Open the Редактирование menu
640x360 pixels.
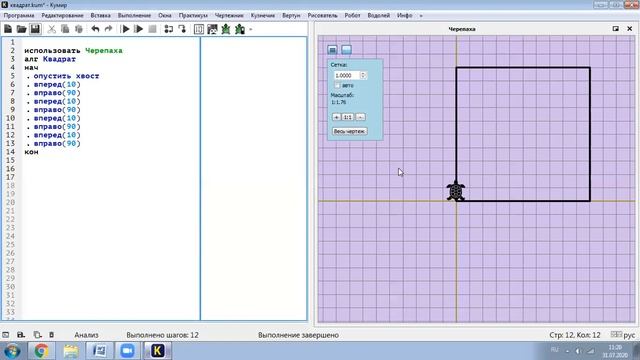[62, 16]
